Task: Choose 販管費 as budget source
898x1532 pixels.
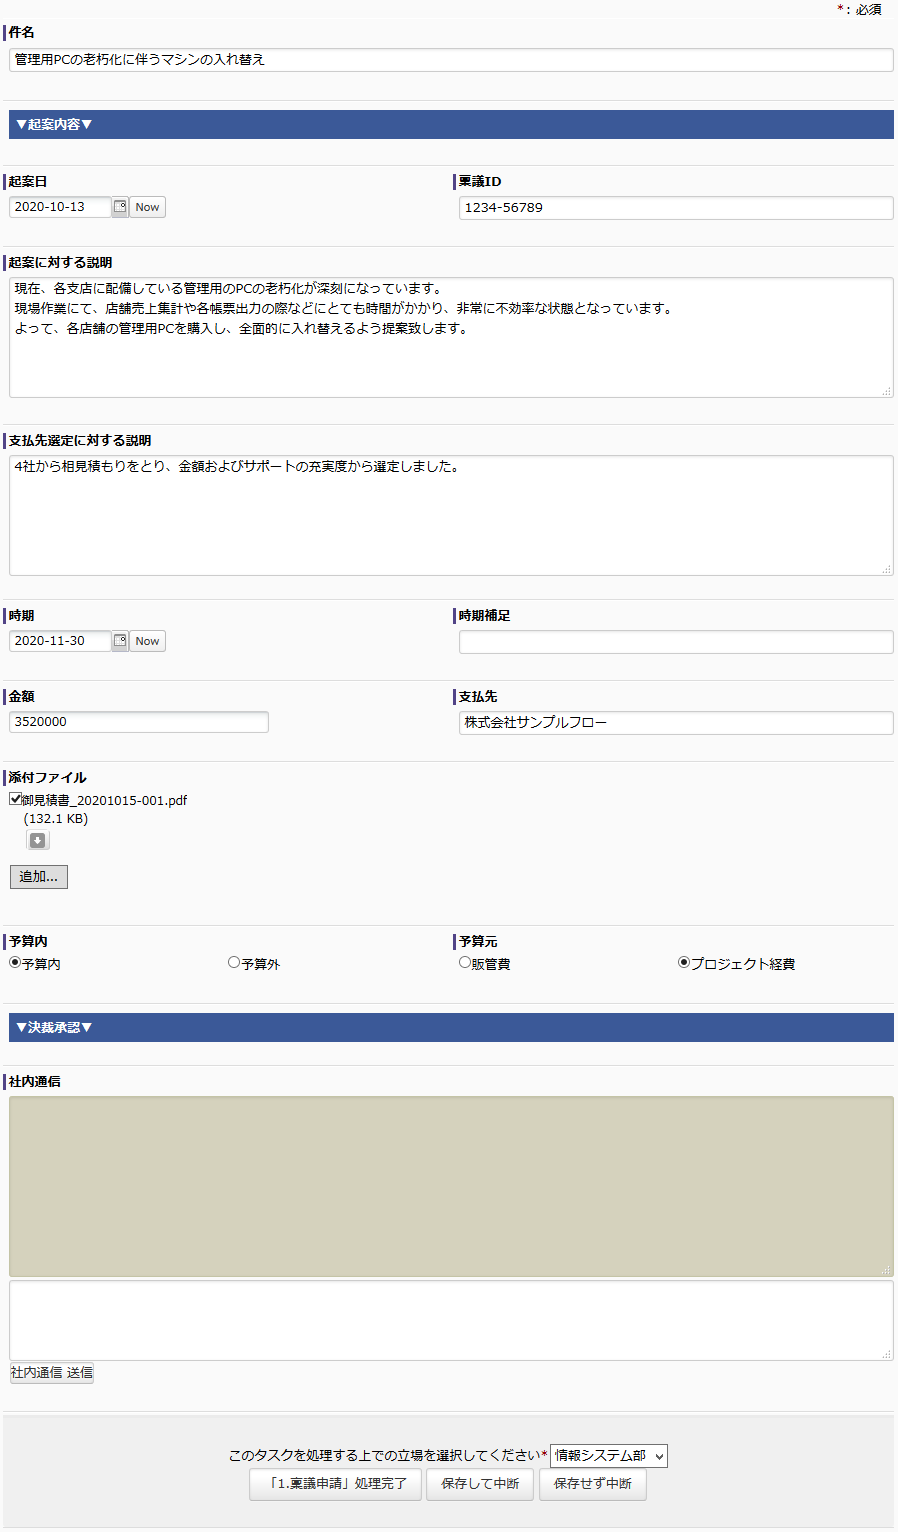Action: pyautogui.click(x=465, y=963)
